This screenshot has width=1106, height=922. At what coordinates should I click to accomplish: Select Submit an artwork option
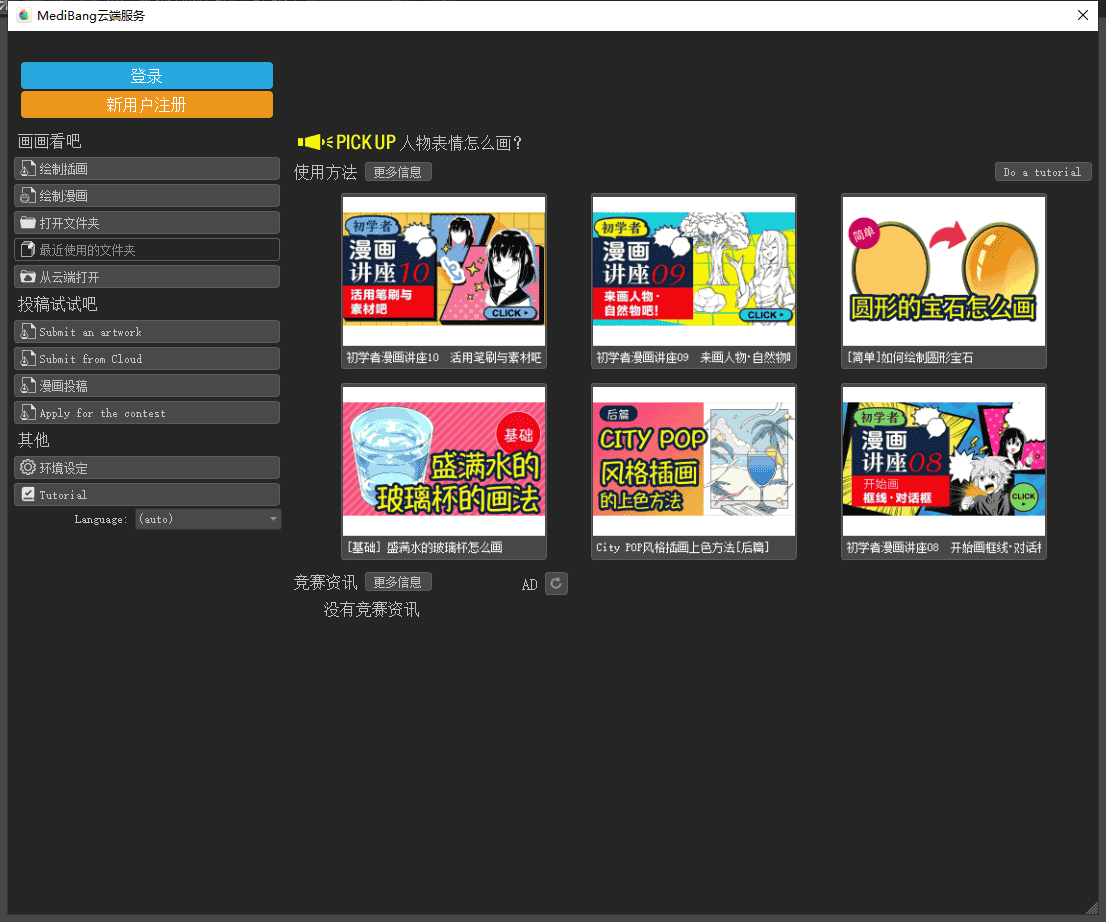(x=146, y=332)
